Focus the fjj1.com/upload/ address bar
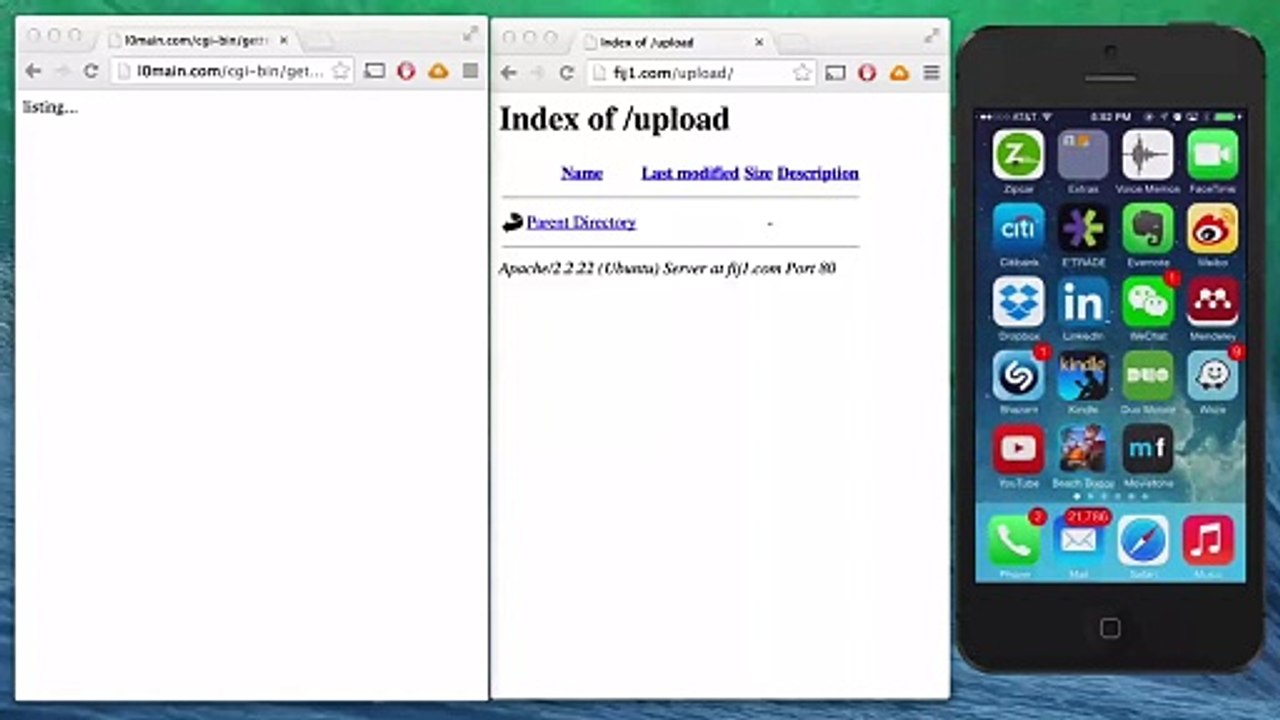This screenshot has height=720, width=1280. 700,73
